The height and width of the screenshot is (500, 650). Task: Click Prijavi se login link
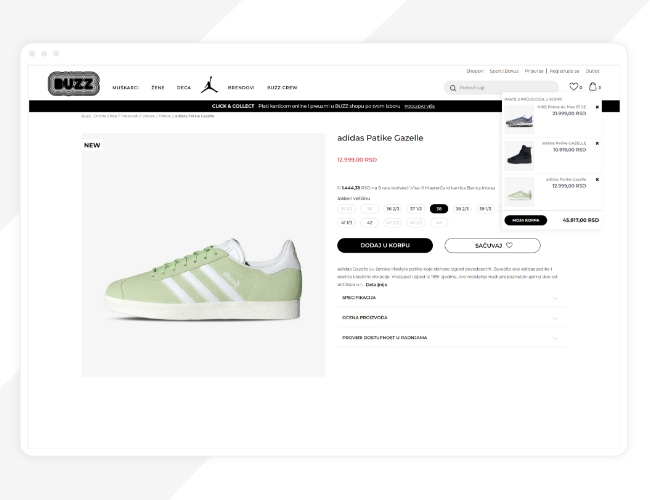tap(534, 71)
